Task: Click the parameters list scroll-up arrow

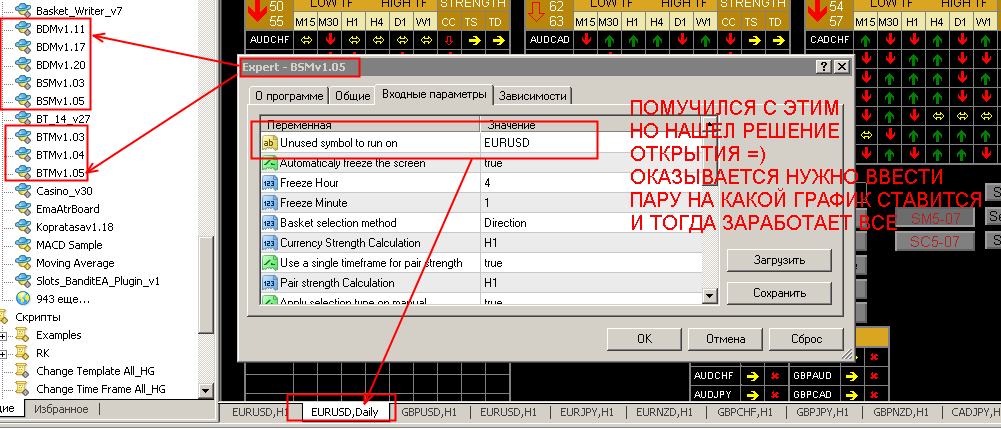Action: (710, 123)
